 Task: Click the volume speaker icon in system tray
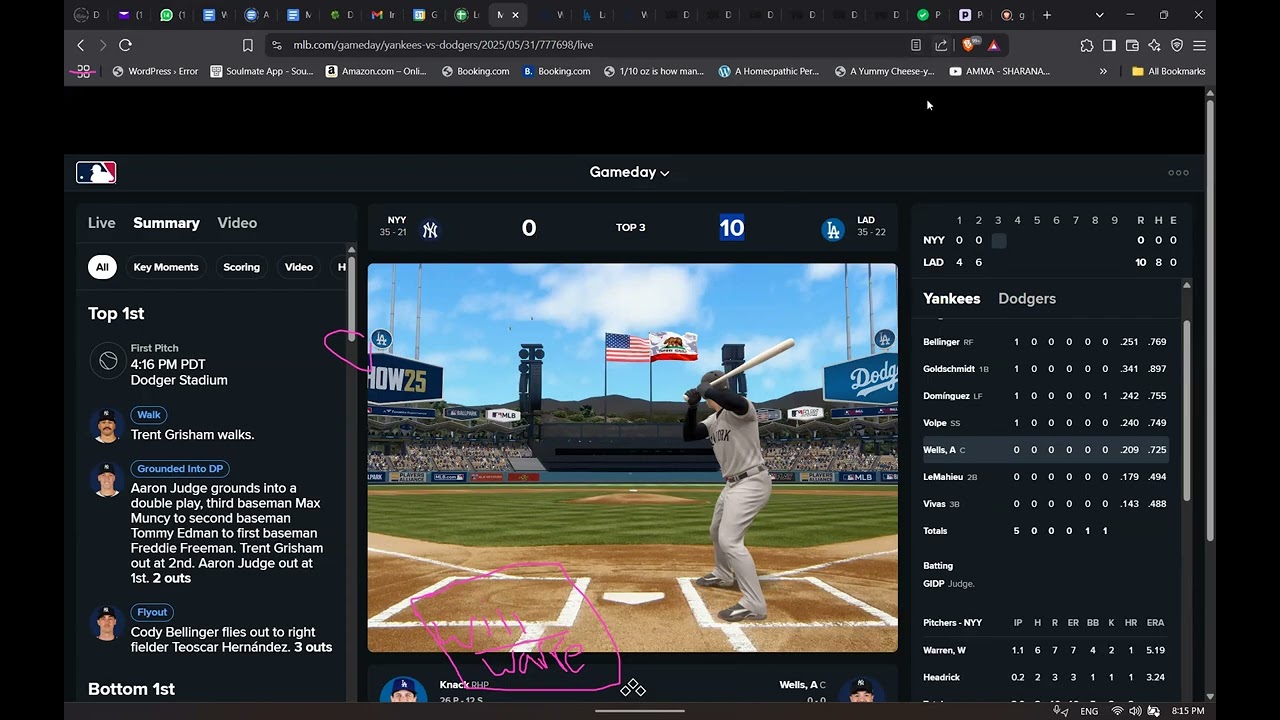(x=1135, y=711)
